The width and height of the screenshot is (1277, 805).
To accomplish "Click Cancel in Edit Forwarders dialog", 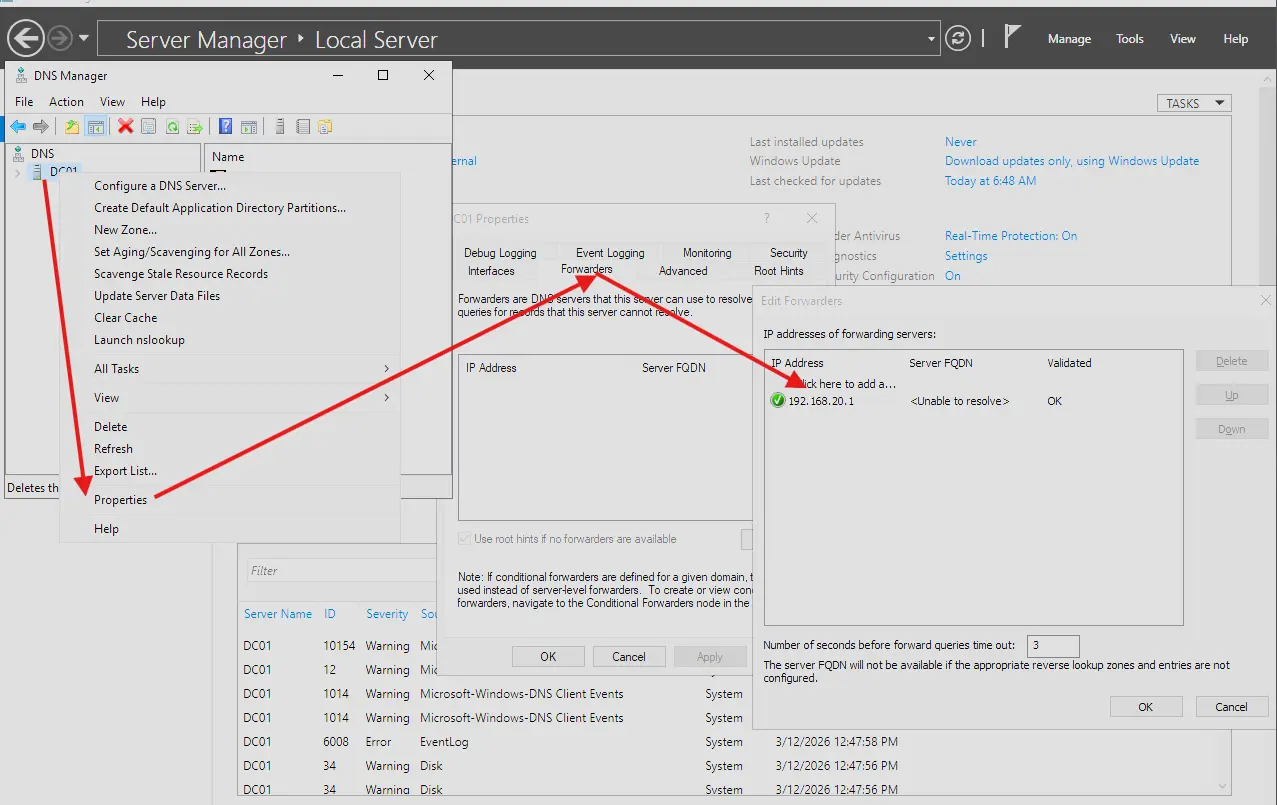I will (x=1231, y=707).
